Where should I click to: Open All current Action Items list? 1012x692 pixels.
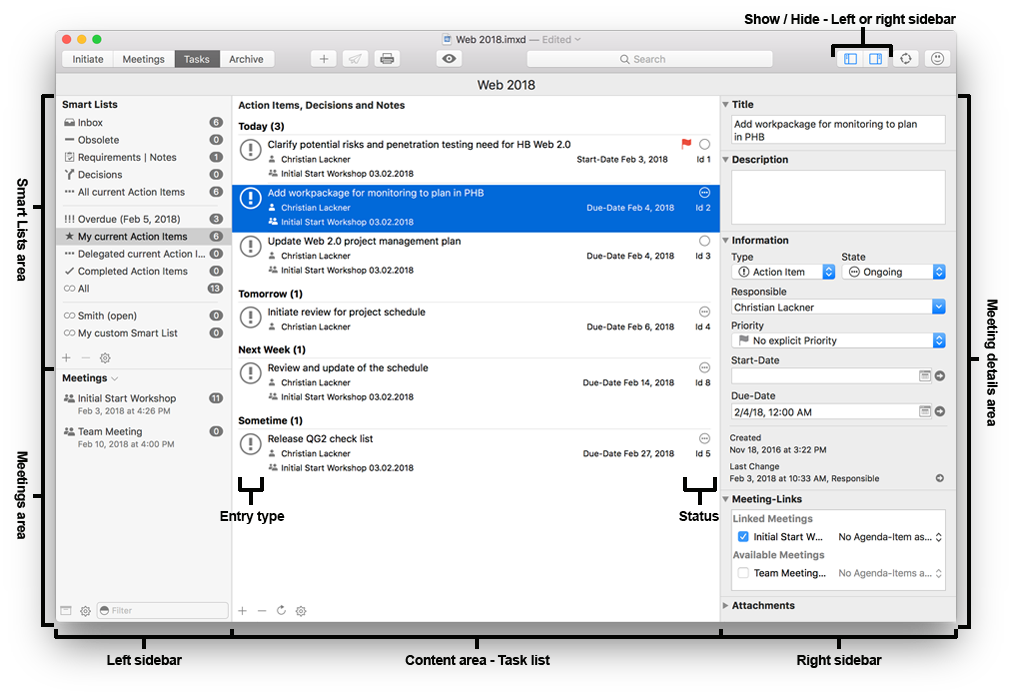point(143,192)
